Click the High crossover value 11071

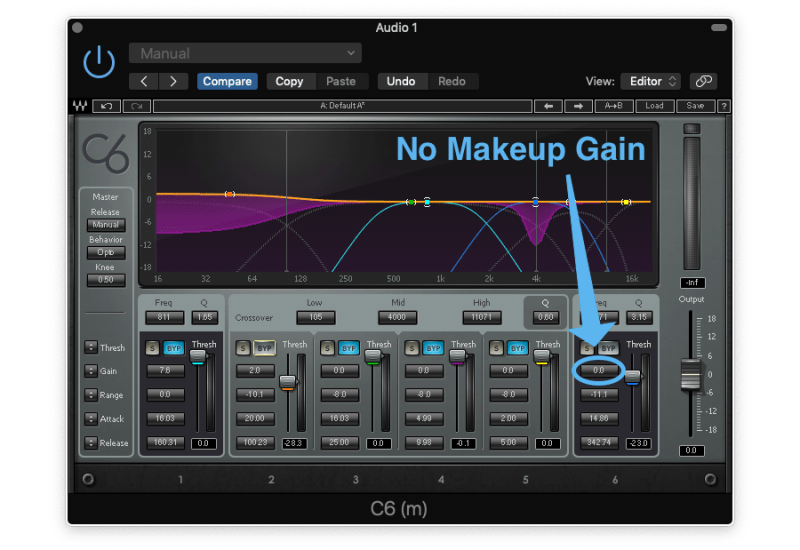coord(482,317)
